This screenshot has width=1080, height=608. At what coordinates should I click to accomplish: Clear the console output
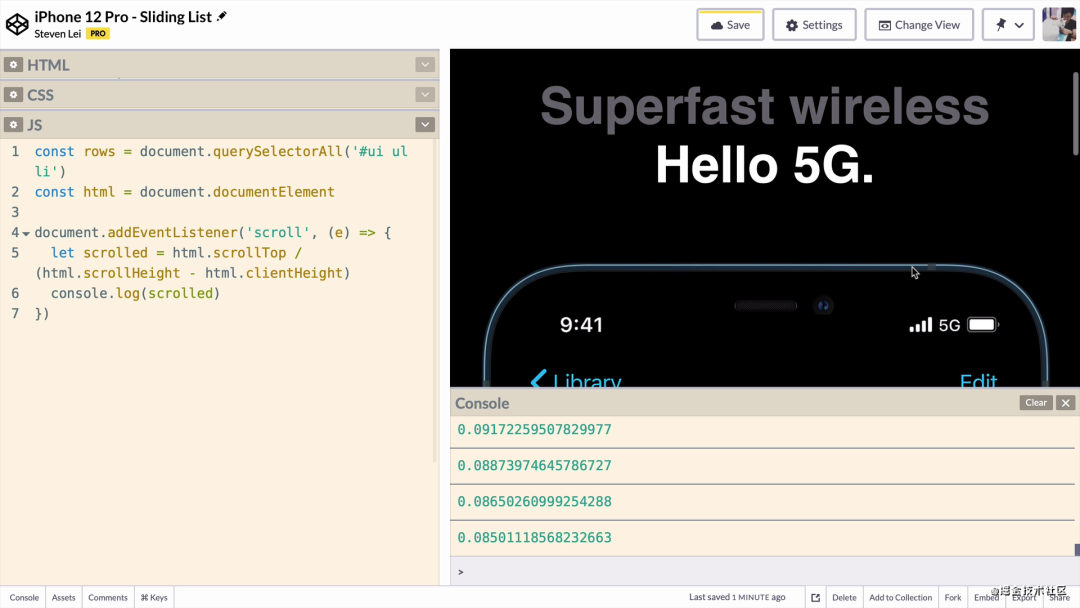tap(1035, 403)
